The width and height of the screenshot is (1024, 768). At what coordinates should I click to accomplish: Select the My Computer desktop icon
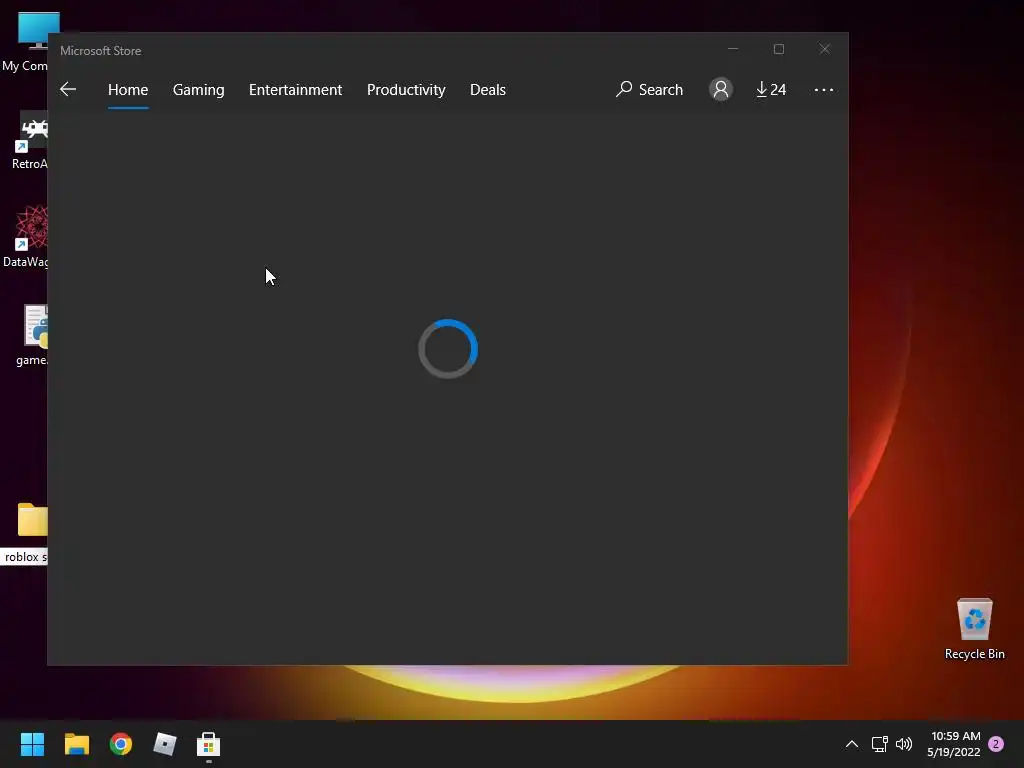[x=25, y=42]
